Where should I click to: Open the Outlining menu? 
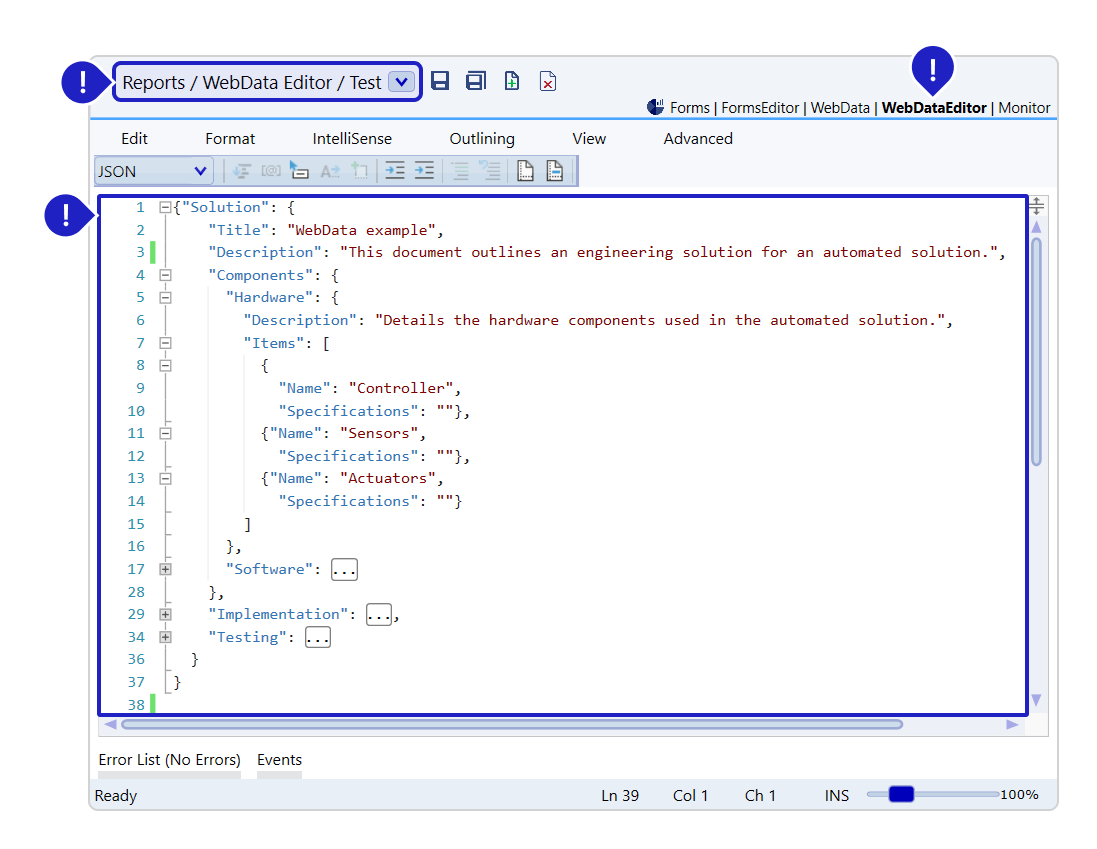tap(482, 139)
